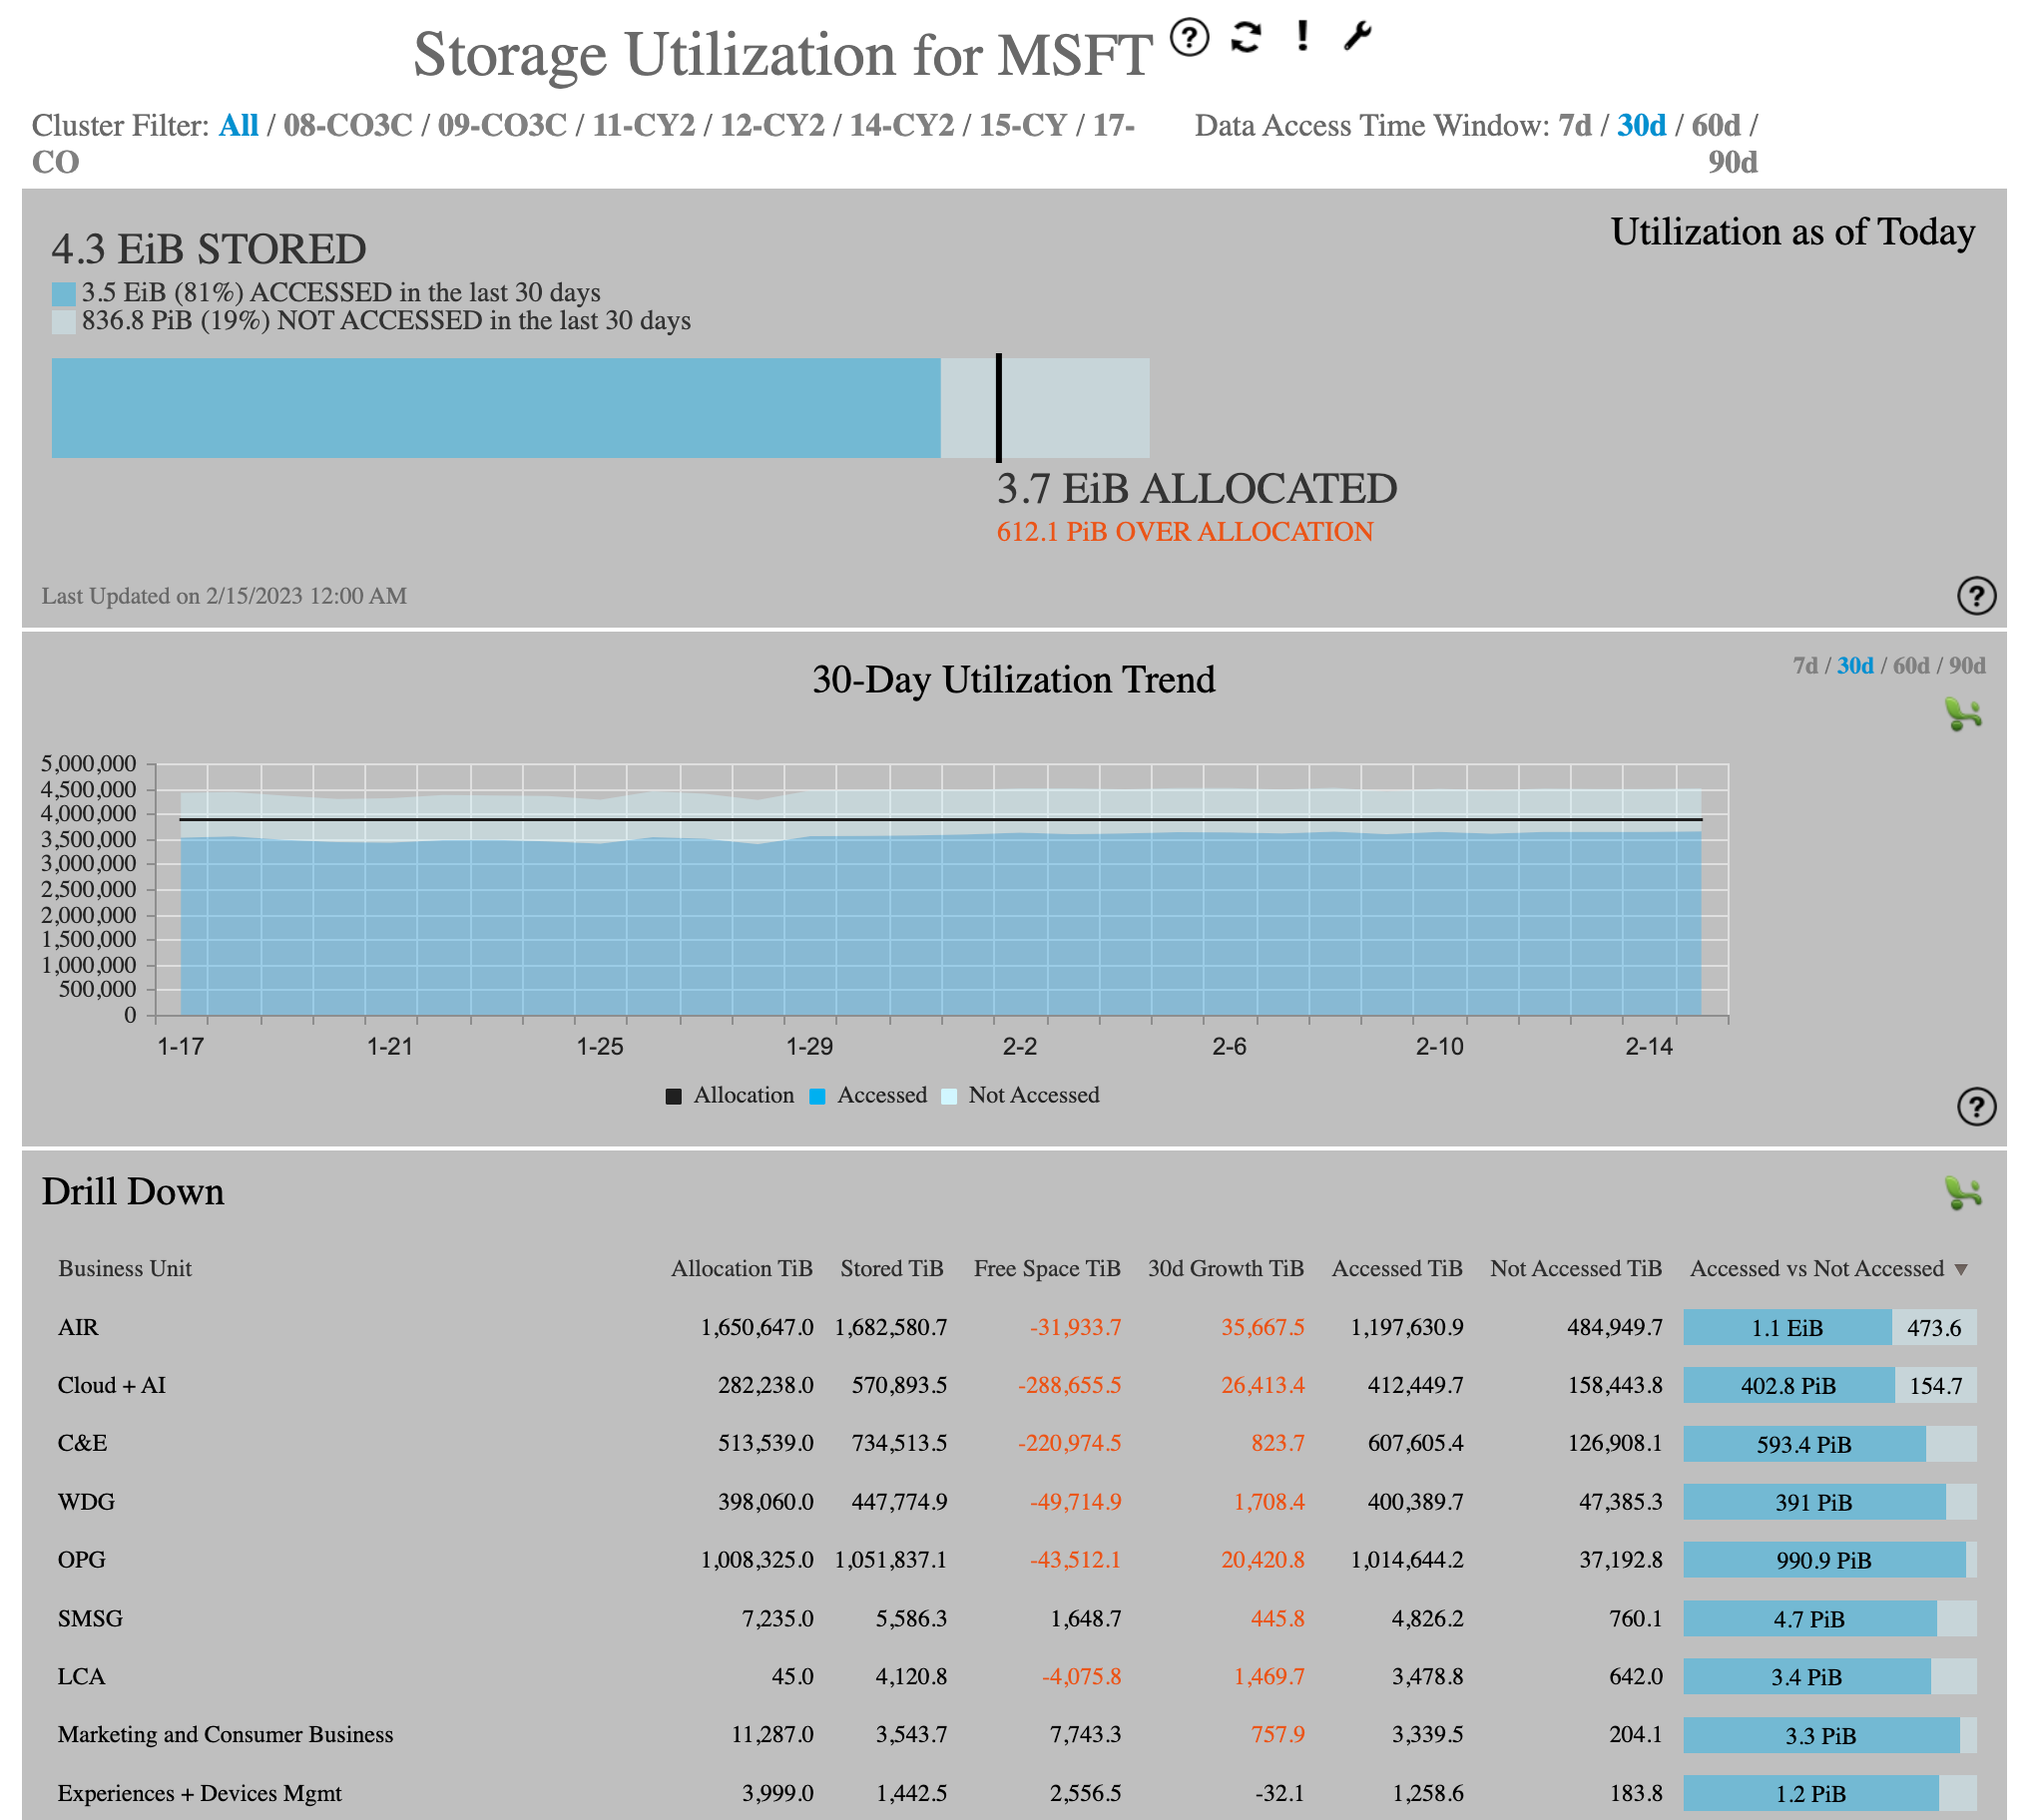
Task: Open Experiences + Devices Mgmt unit
Action: coord(199,1794)
